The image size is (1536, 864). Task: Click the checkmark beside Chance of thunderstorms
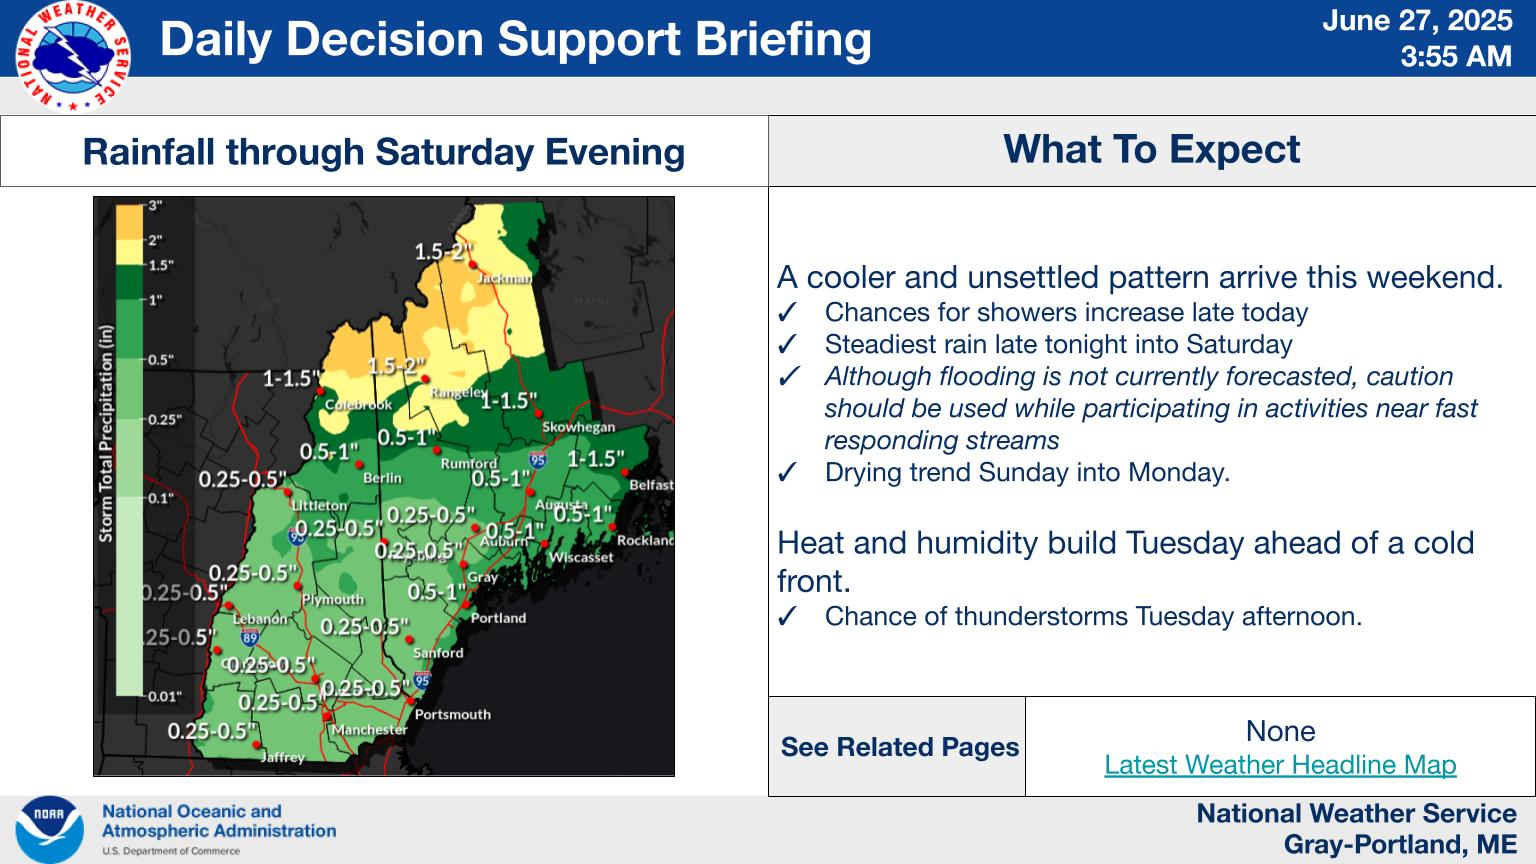point(787,617)
